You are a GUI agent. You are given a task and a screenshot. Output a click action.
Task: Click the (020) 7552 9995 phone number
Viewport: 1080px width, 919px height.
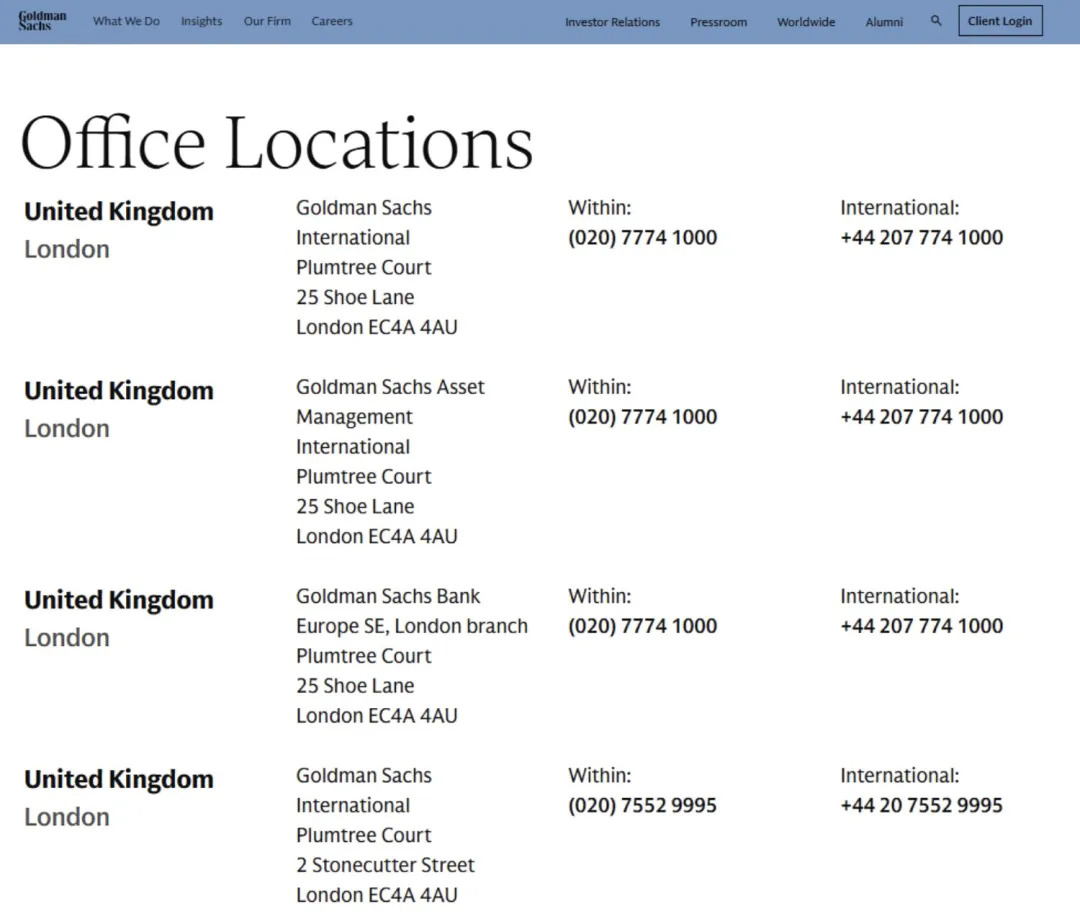(642, 806)
